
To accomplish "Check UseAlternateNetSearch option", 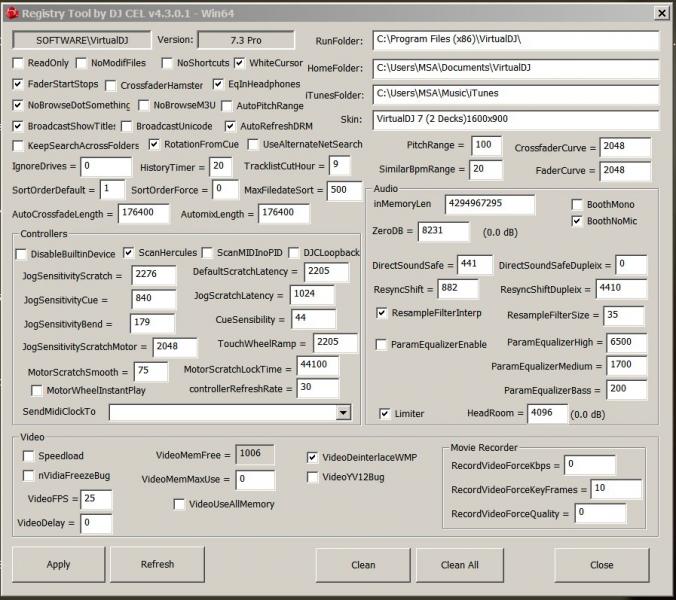I will (x=253, y=144).
